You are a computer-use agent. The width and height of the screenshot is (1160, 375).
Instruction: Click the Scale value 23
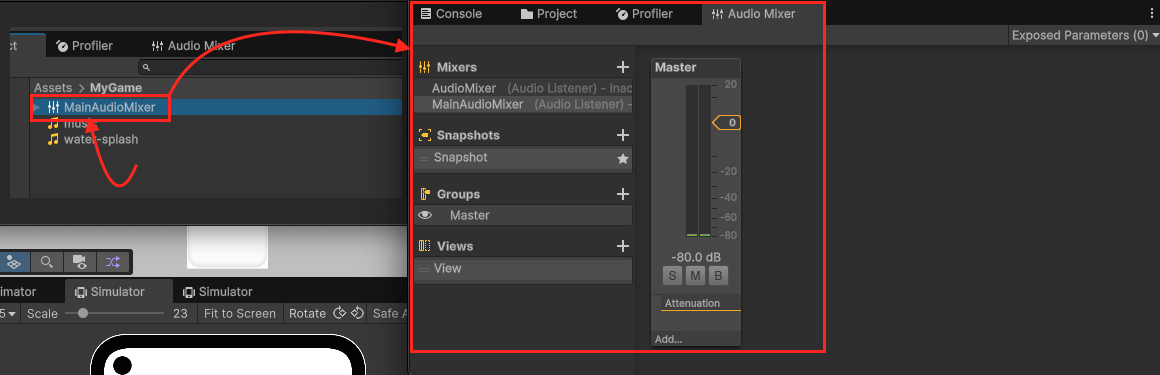(180, 314)
